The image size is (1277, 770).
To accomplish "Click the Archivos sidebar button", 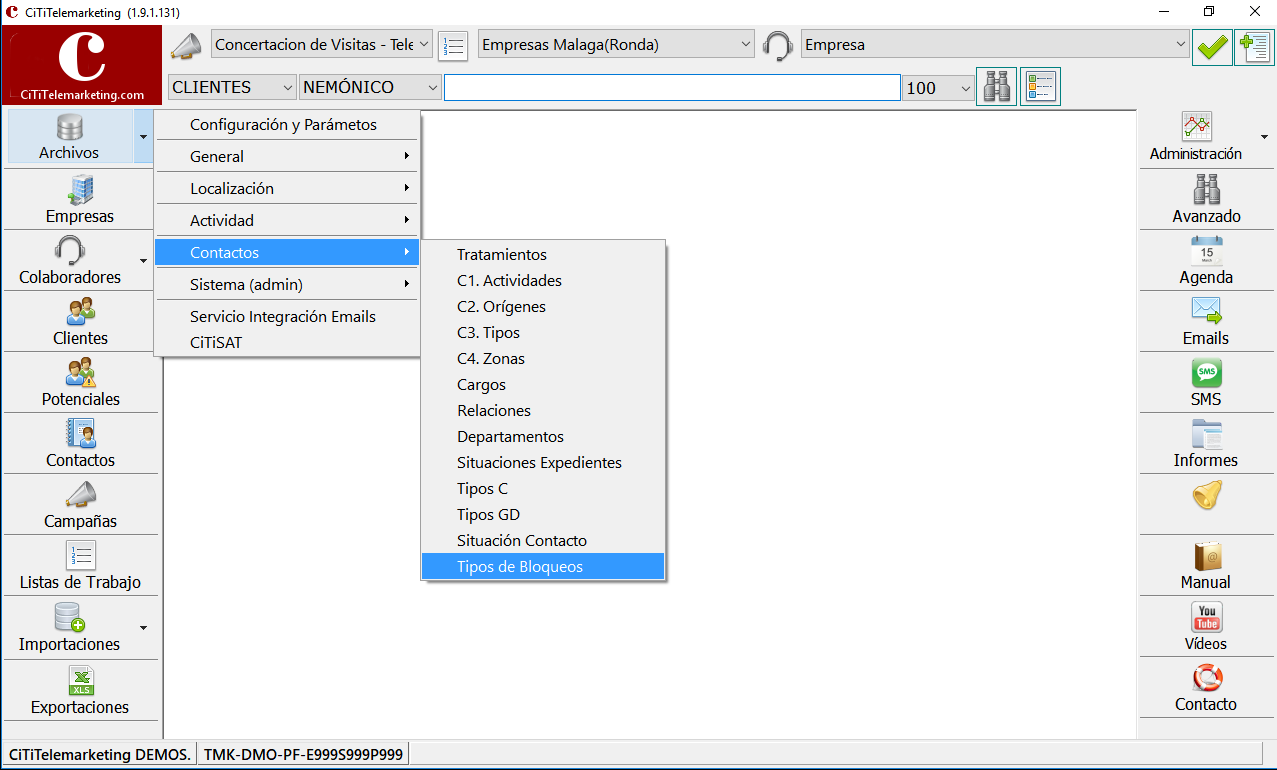I will [x=69, y=137].
